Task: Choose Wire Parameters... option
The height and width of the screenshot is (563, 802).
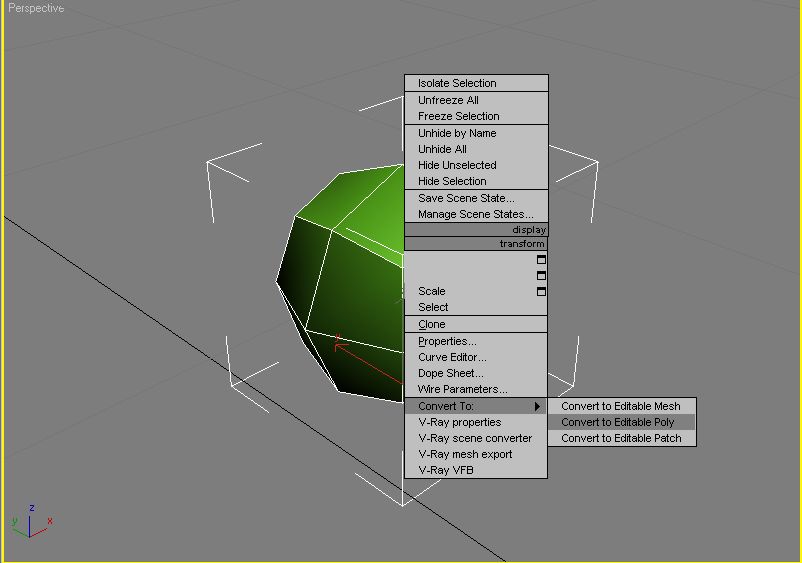Action: (x=476, y=389)
